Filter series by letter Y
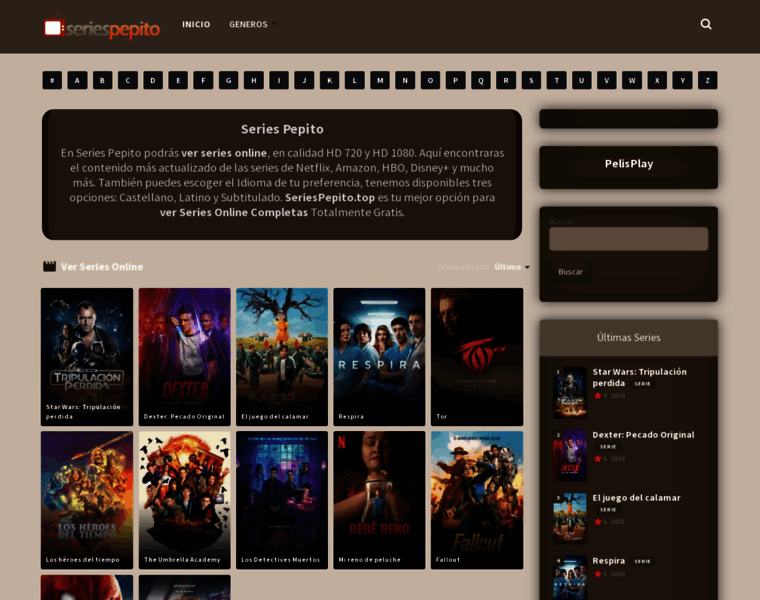Viewport: 760px width, 600px height. (682, 80)
